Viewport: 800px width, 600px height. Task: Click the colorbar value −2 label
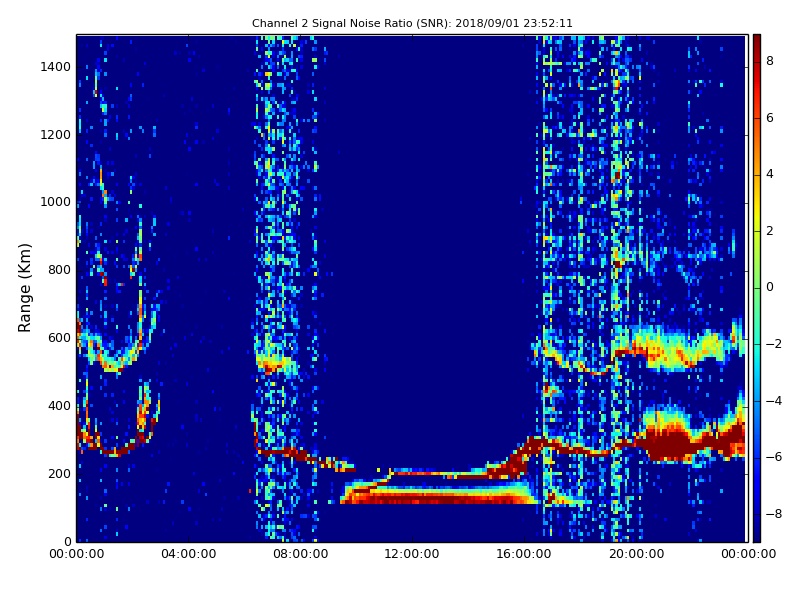coord(774,344)
